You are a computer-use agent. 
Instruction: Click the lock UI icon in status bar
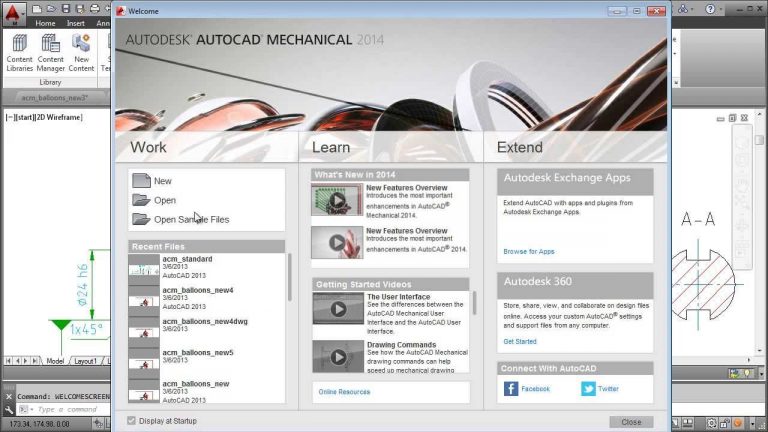point(724,423)
